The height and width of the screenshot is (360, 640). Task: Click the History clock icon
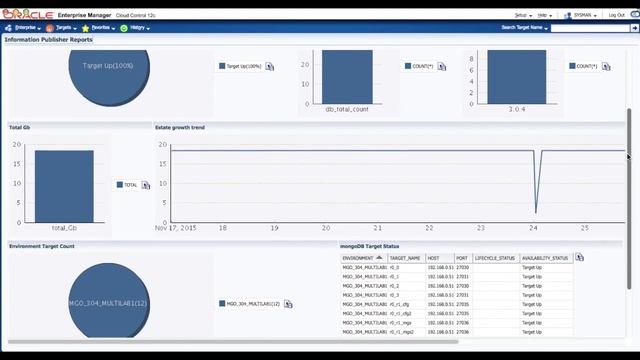124,28
